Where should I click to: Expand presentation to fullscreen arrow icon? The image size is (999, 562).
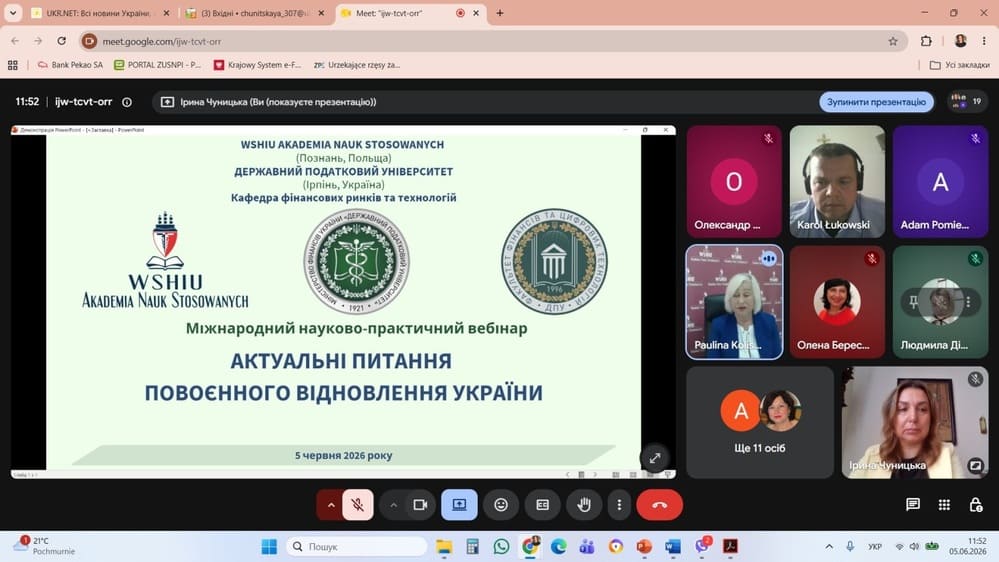tap(654, 458)
